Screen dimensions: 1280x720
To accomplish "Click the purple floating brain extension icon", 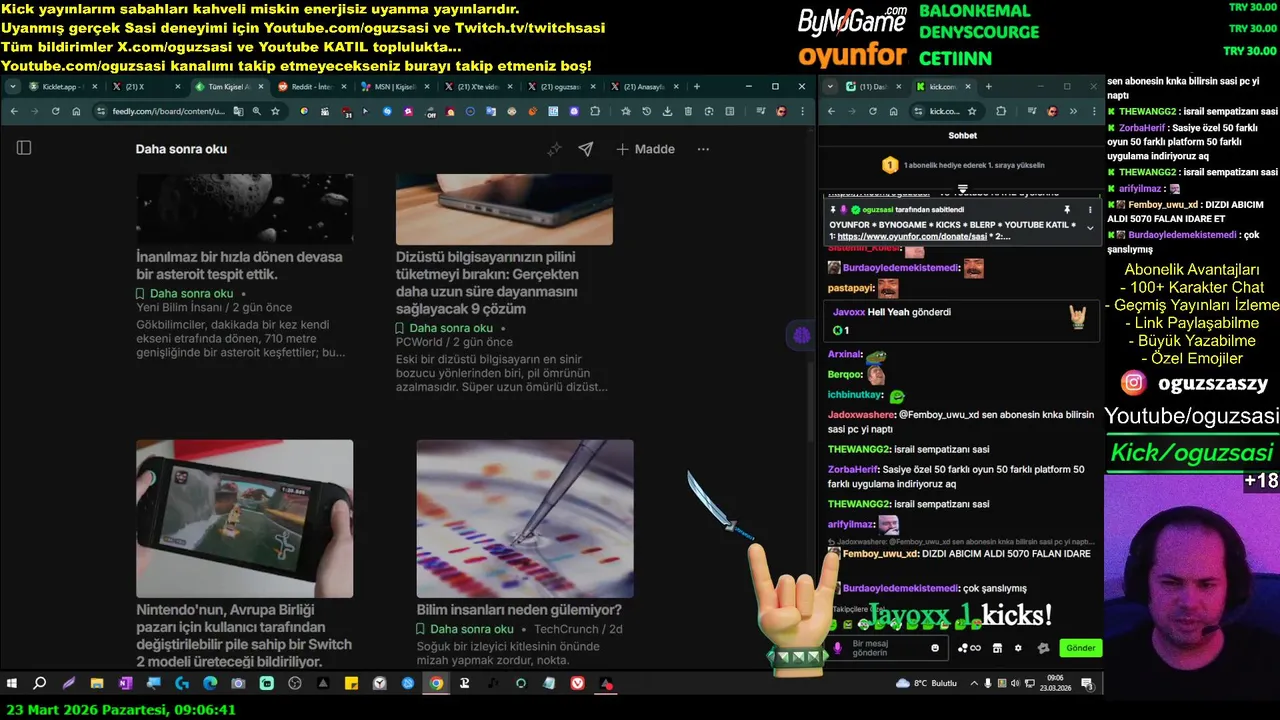I will [x=801, y=335].
